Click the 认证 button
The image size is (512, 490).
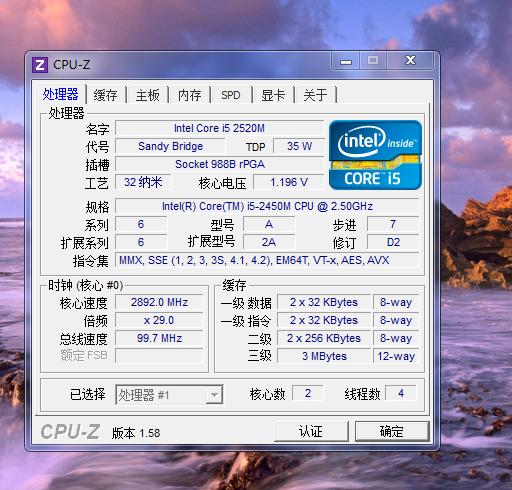(x=311, y=431)
